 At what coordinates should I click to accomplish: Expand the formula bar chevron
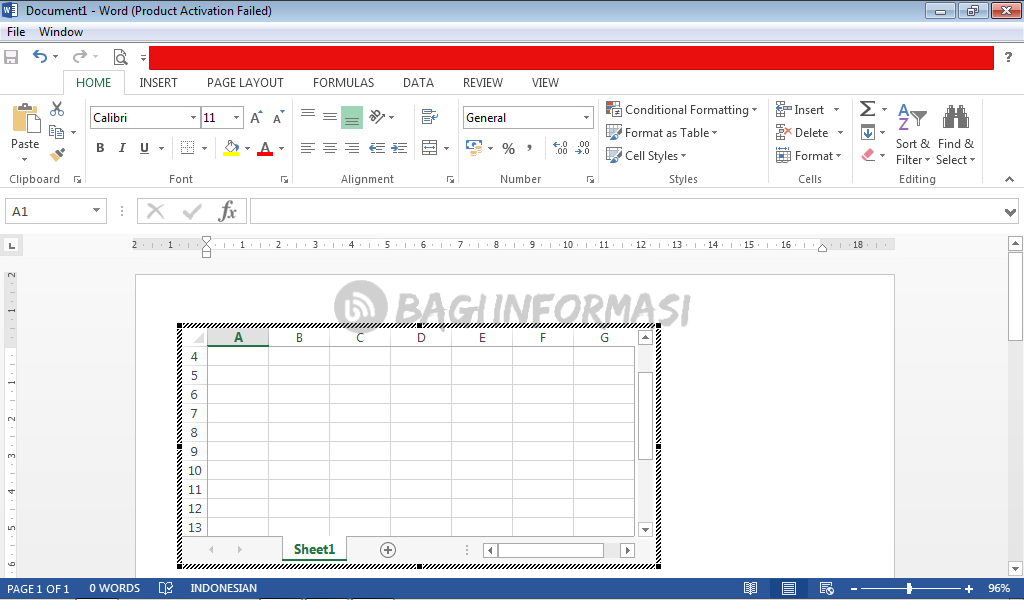pyautogui.click(x=1010, y=212)
